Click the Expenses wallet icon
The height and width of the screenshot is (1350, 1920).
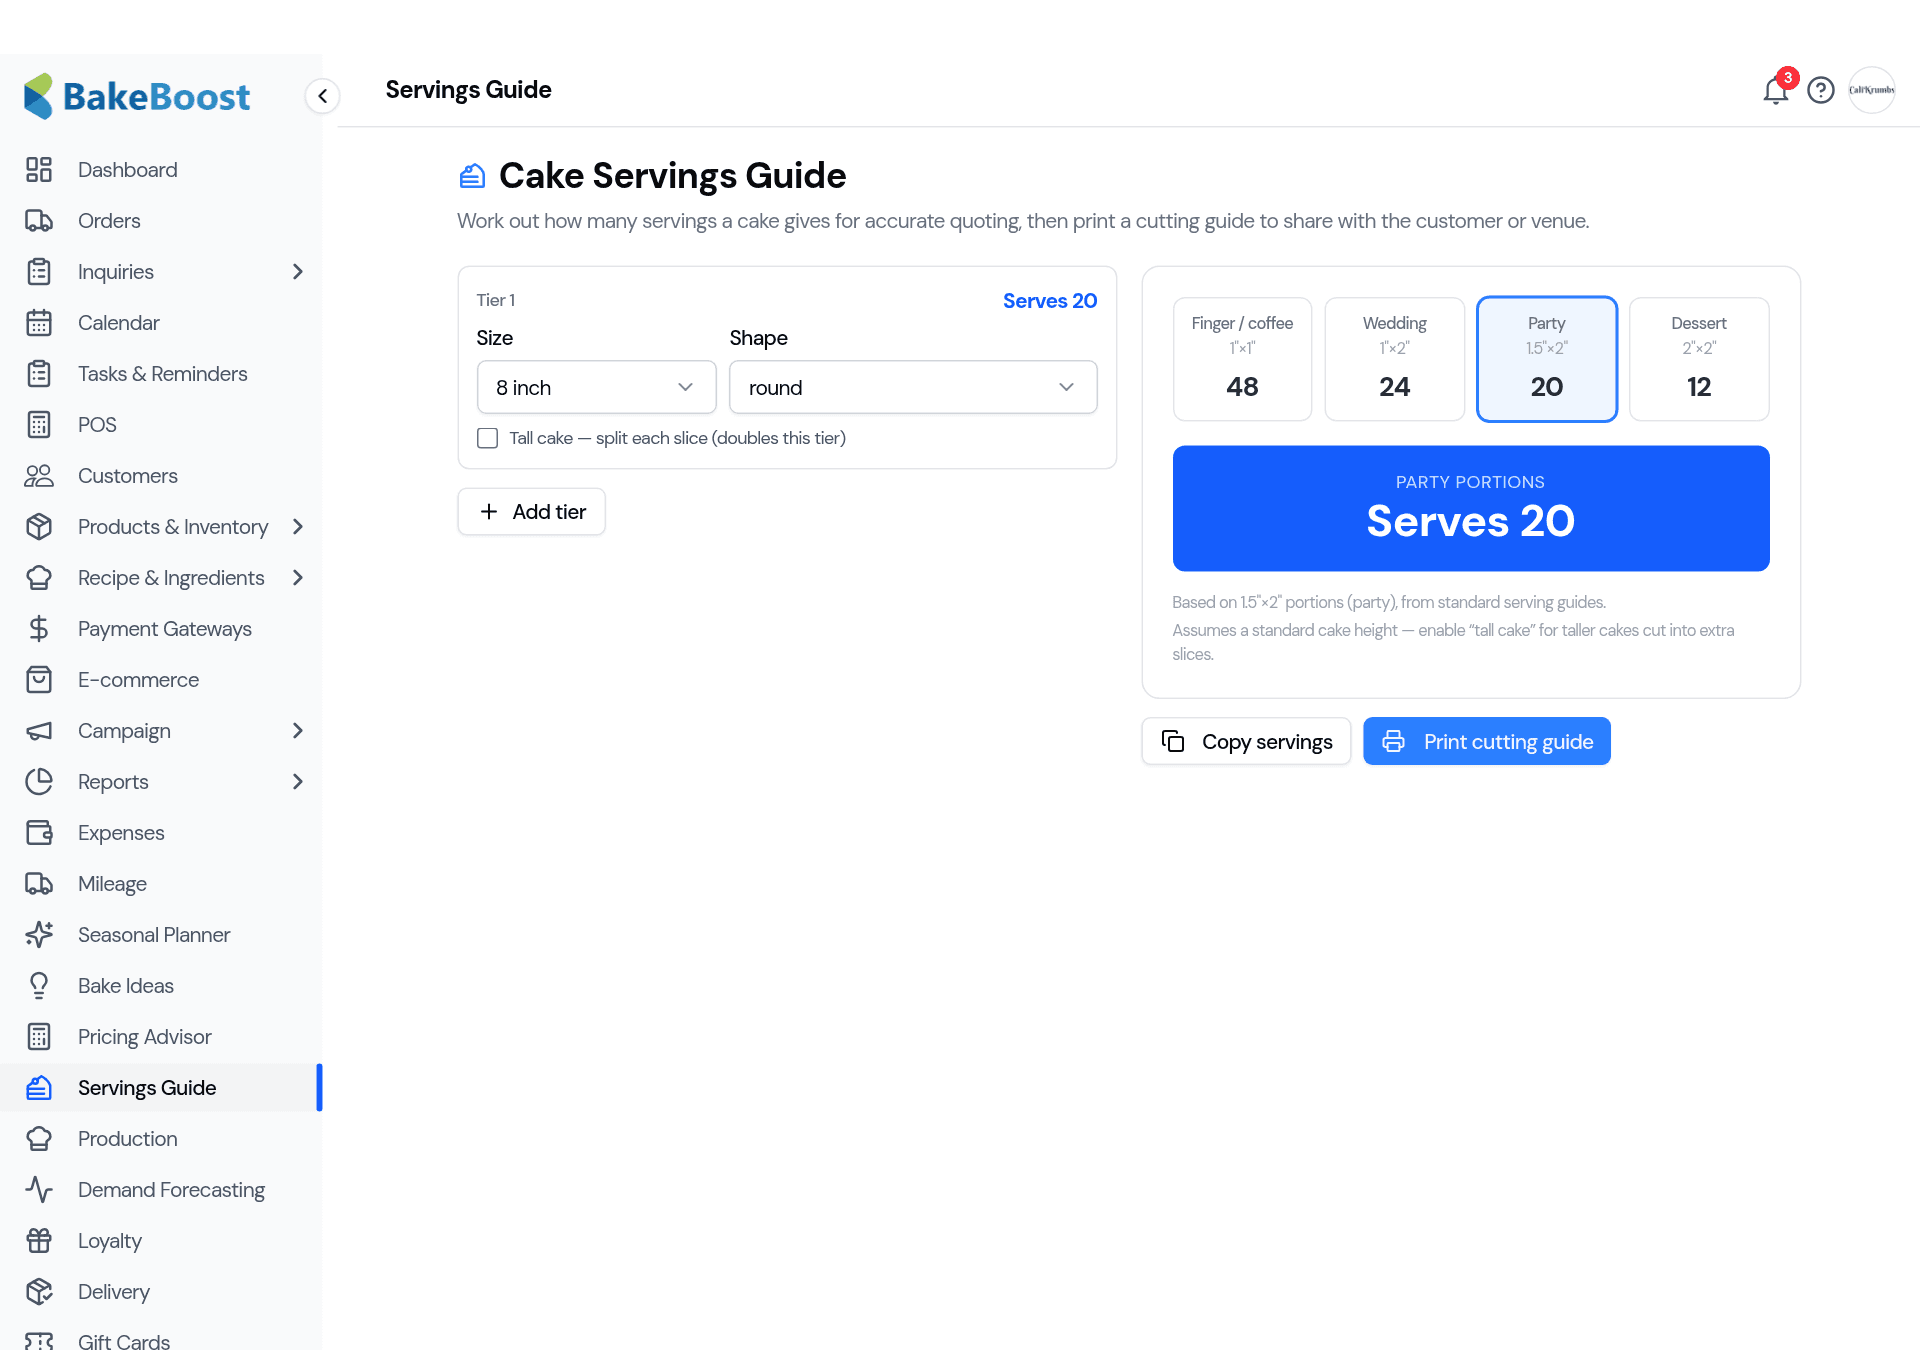click(39, 833)
